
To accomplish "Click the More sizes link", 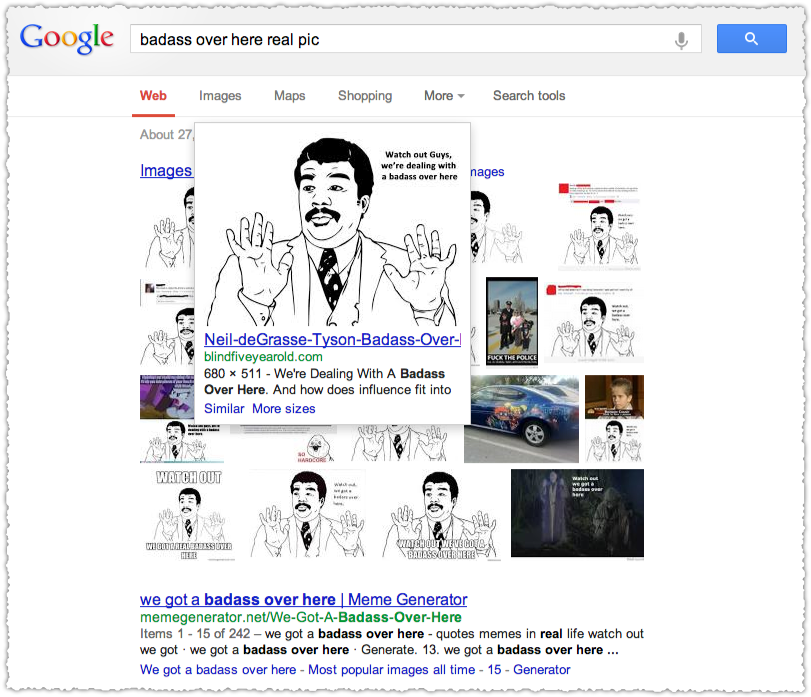I will point(283,408).
